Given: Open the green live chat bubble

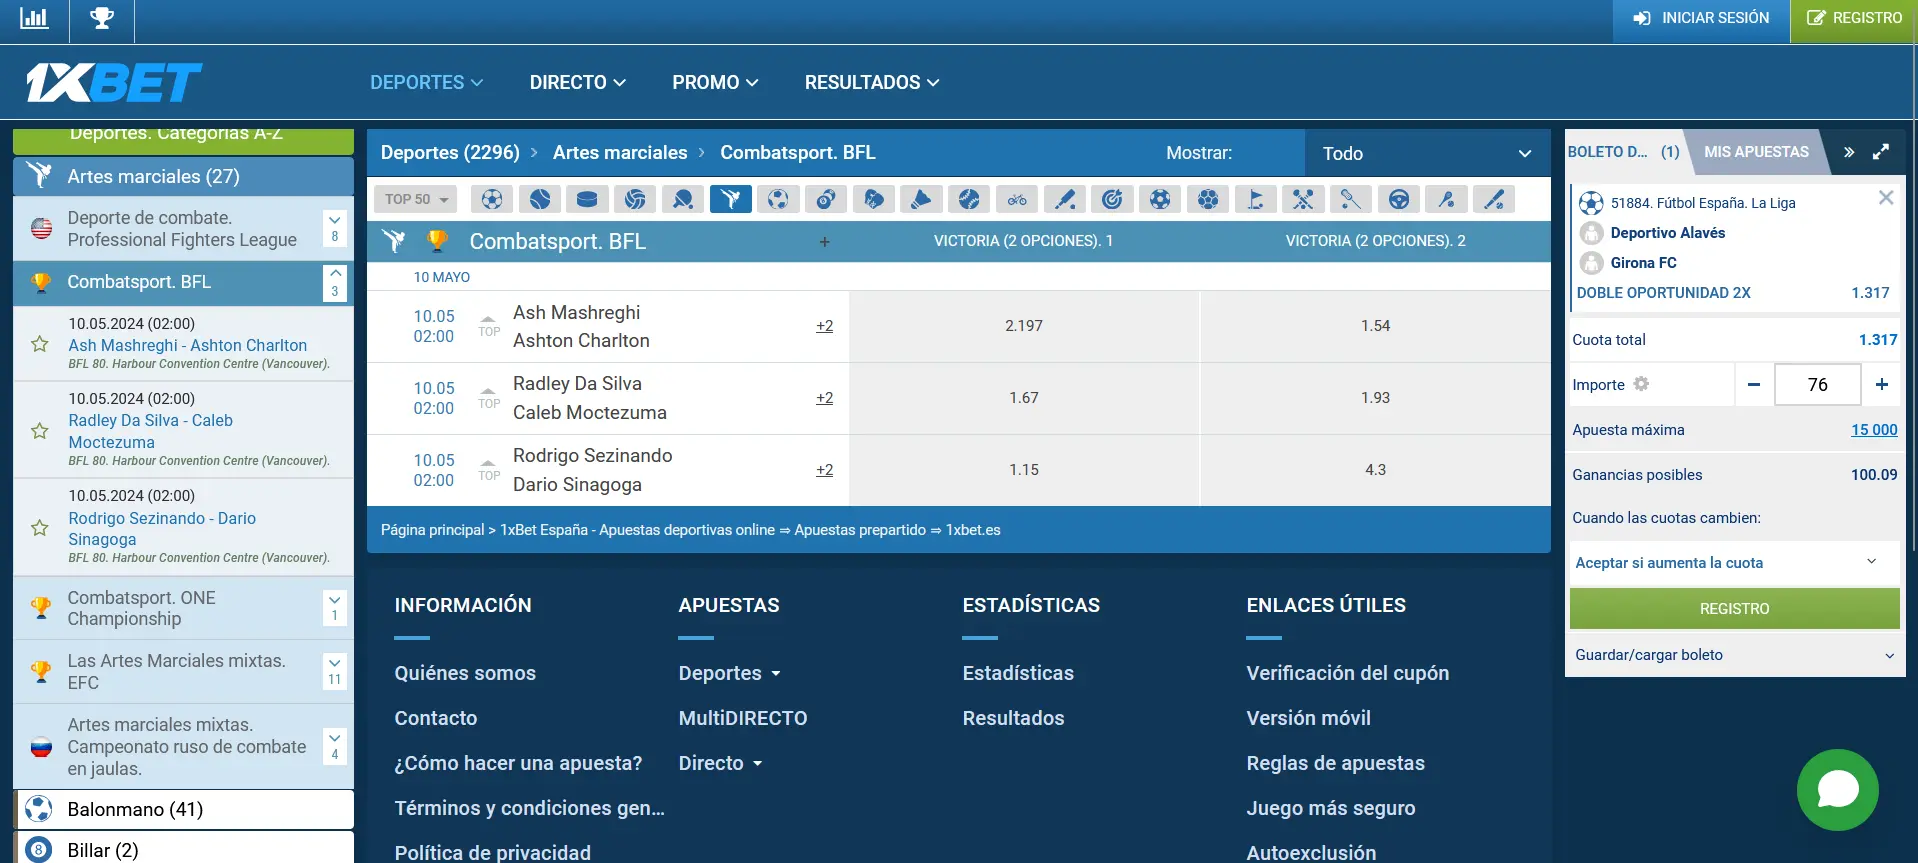Looking at the screenshot, I should tap(1837, 789).
